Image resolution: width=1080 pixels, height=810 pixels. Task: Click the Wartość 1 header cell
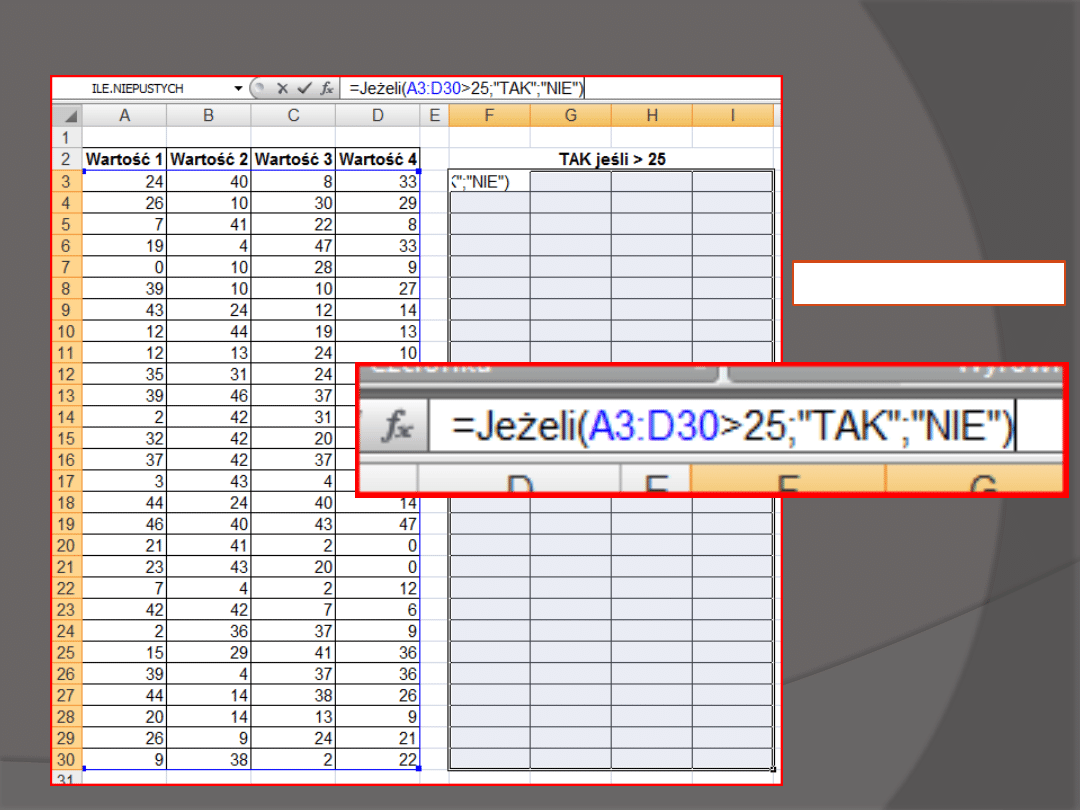(x=124, y=159)
